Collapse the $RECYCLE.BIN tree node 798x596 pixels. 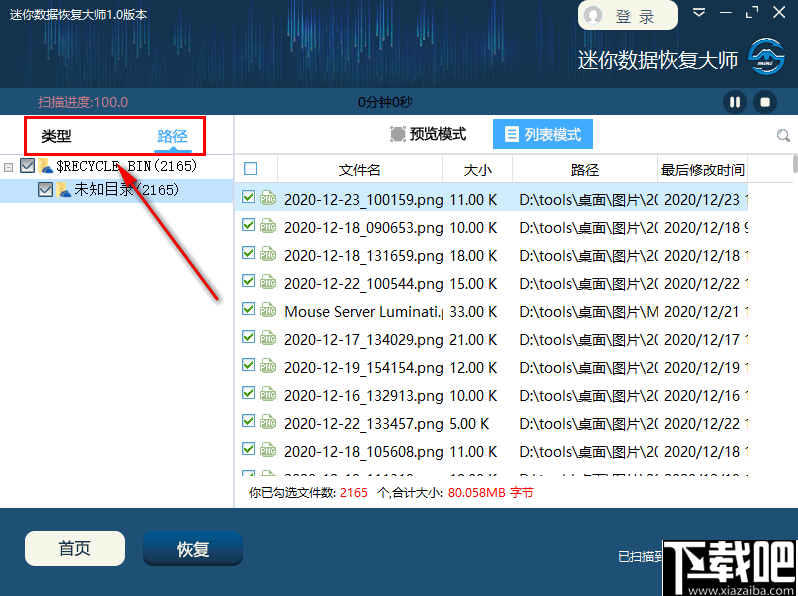pyautogui.click(x=8, y=167)
